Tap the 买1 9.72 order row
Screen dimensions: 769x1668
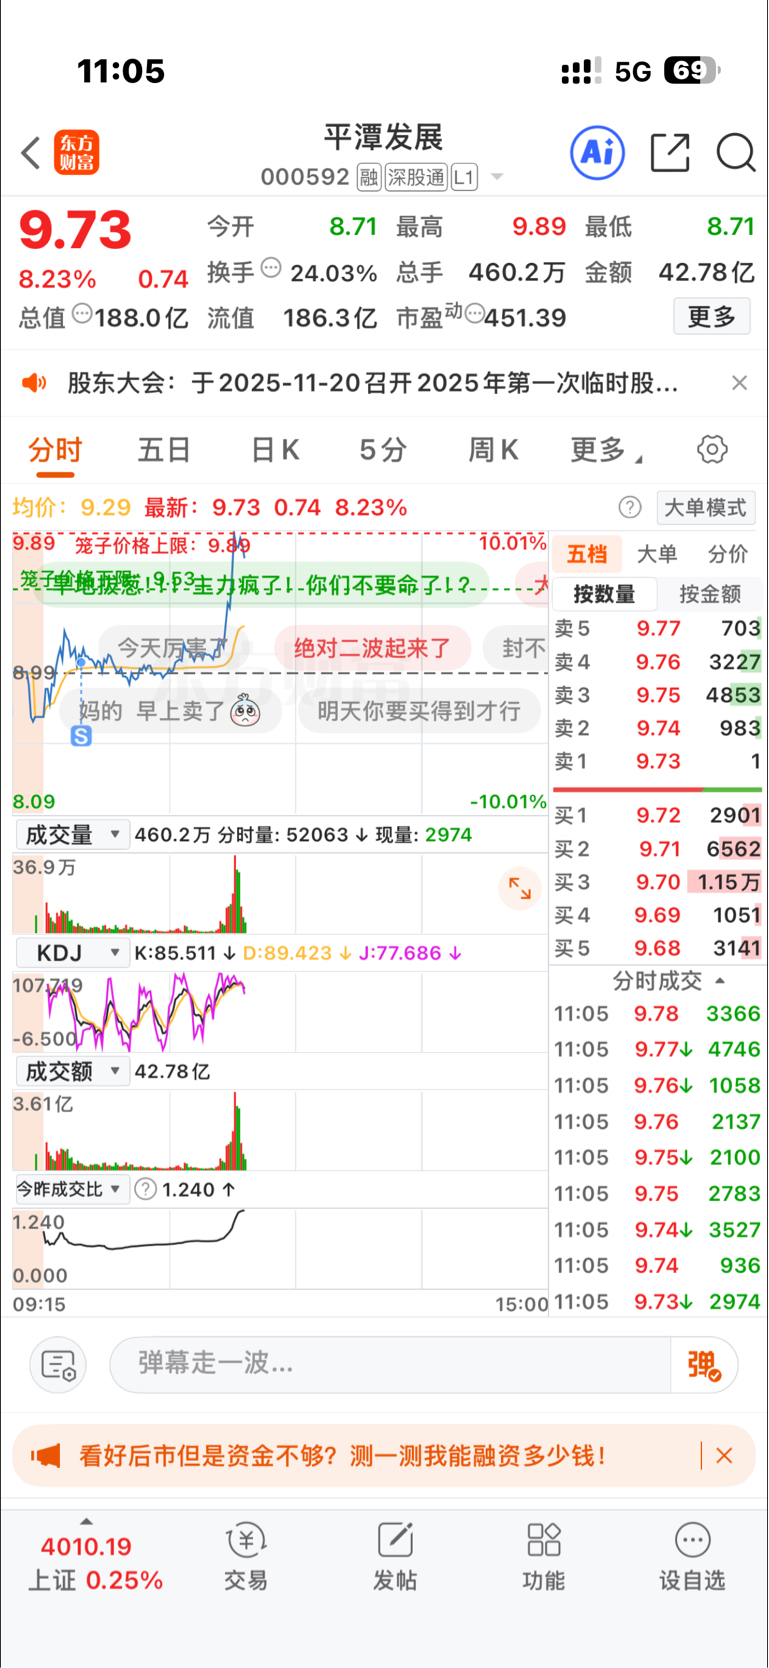tap(657, 815)
